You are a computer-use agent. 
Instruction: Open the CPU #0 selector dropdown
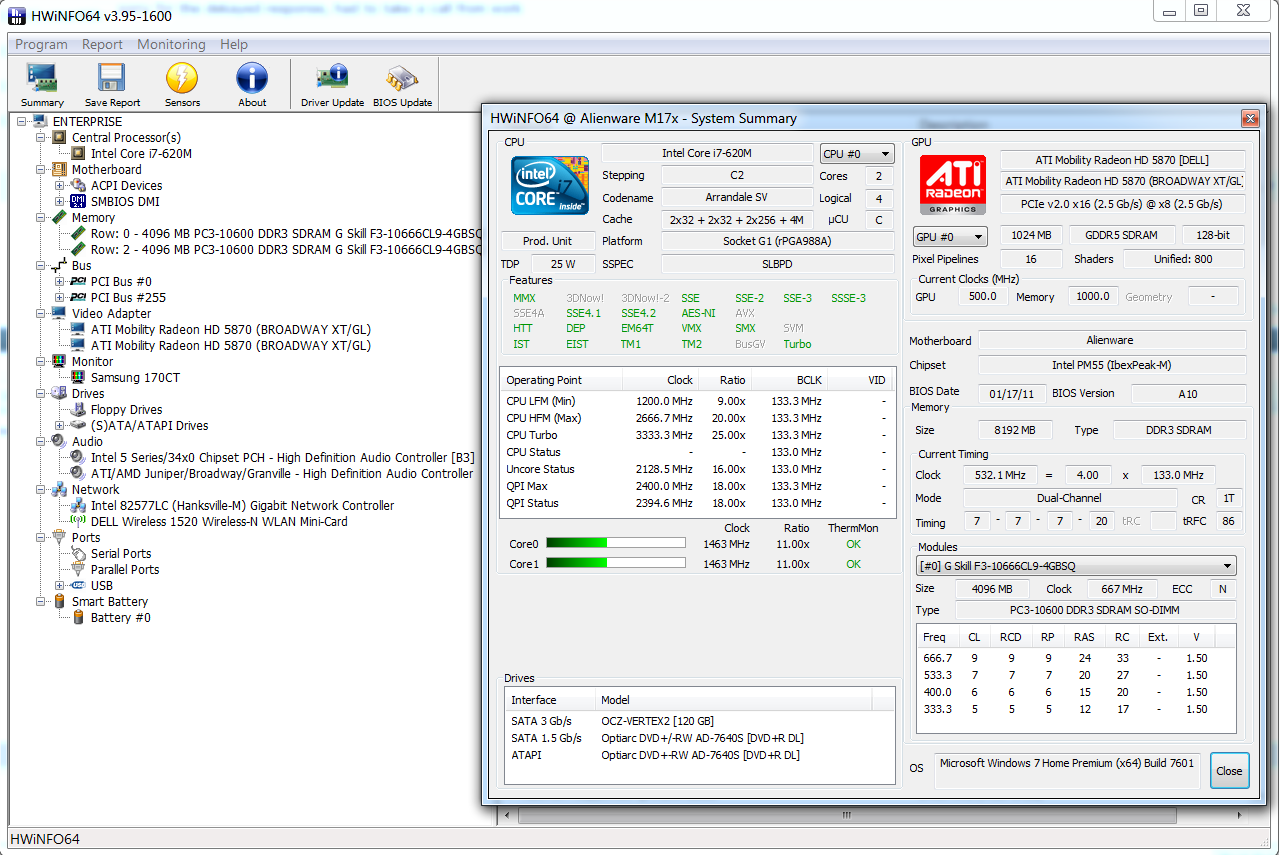click(857, 154)
